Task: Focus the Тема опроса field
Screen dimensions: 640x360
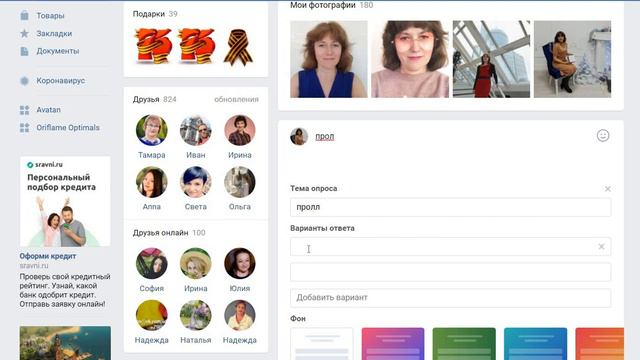Action: coord(451,207)
